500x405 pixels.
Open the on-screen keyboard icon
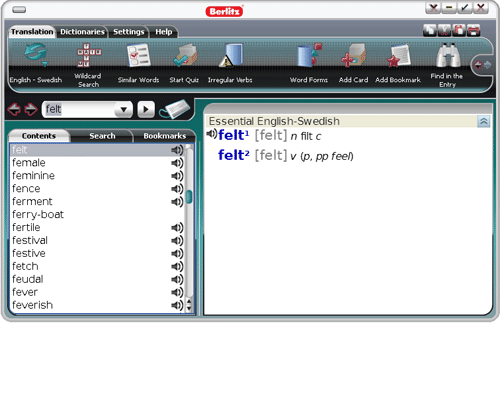click(175, 109)
